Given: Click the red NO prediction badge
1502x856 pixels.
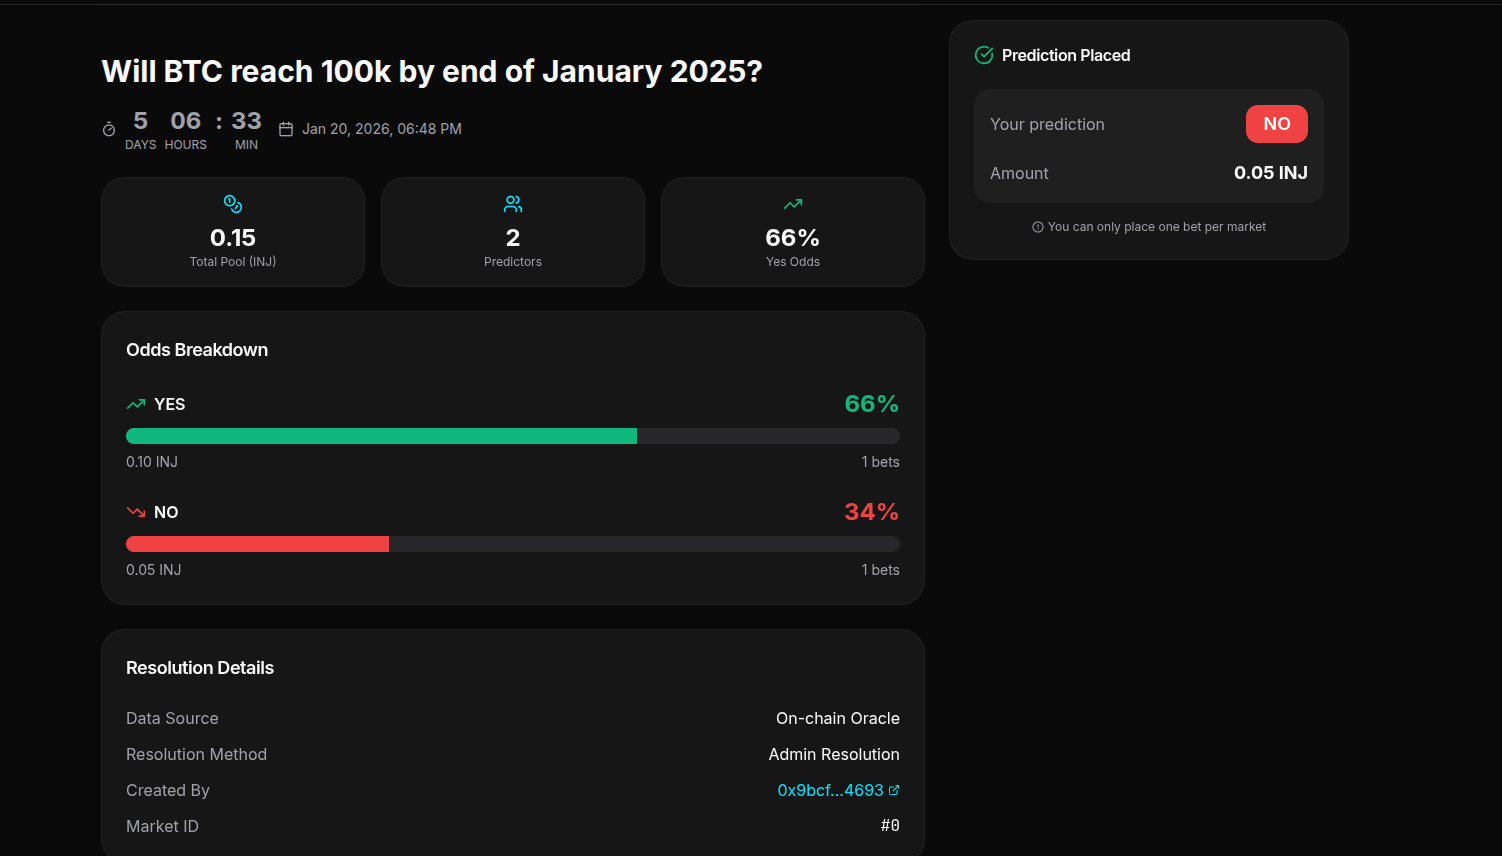Looking at the screenshot, I should point(1276,124).
